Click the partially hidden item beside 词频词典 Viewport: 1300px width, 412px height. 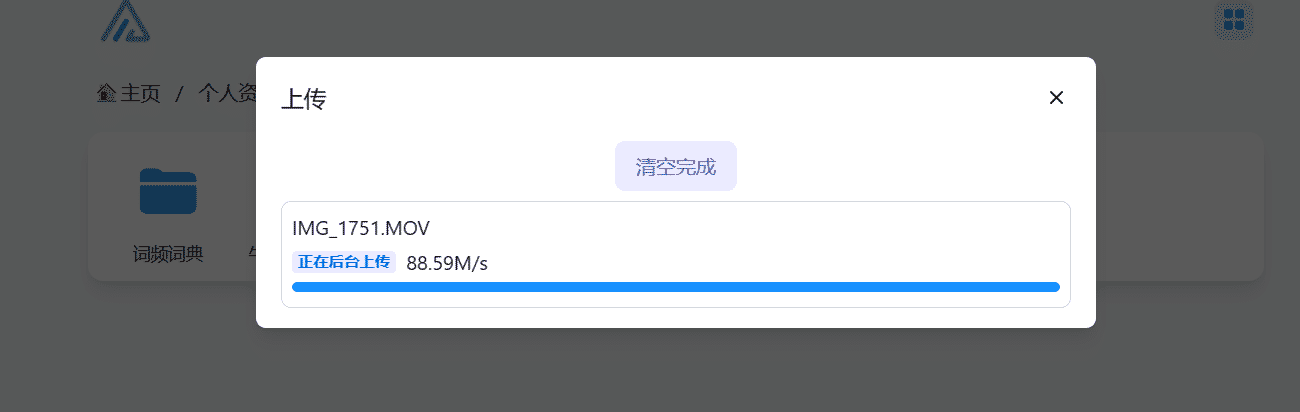(252, 254)
